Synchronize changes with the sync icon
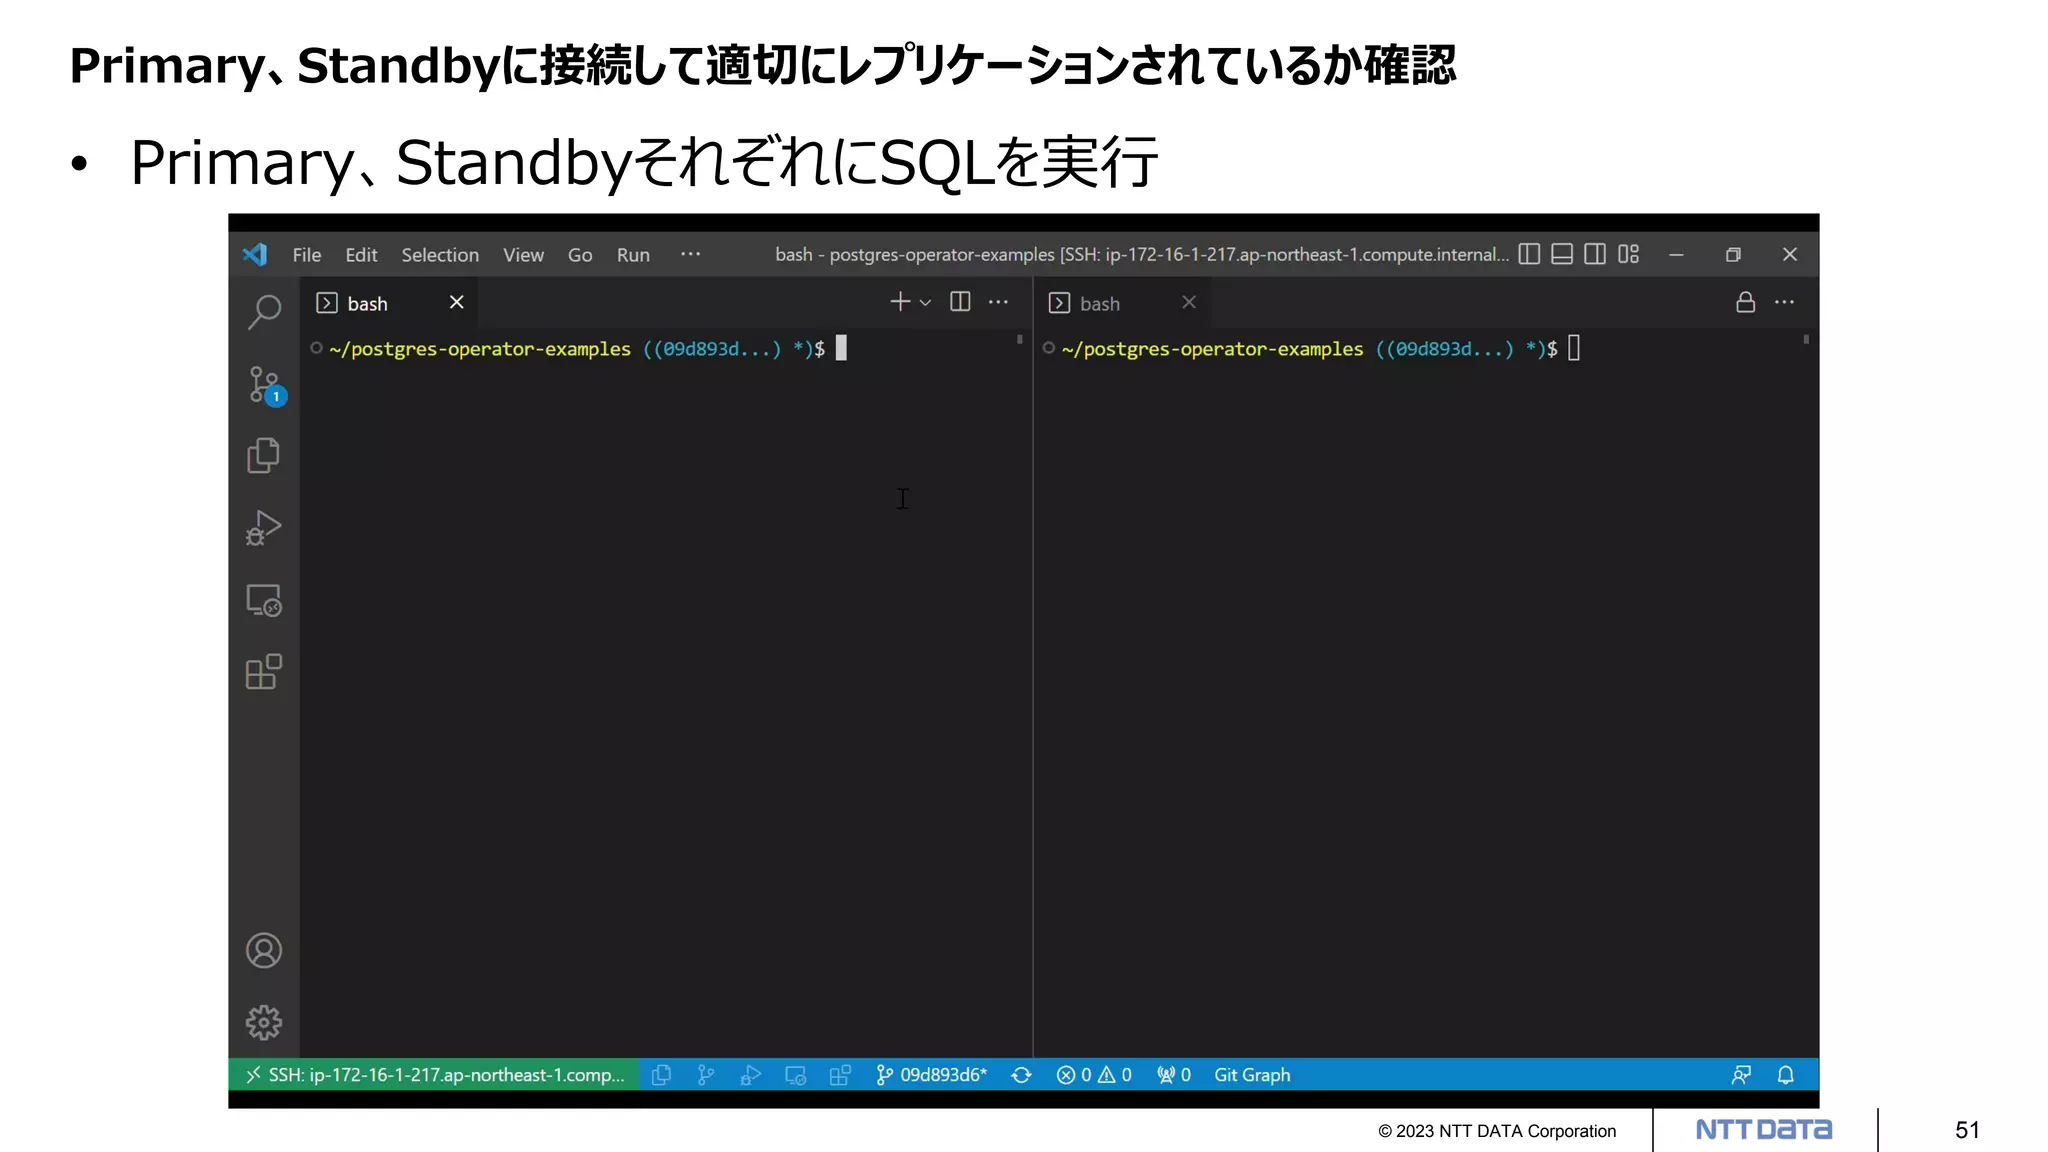Screen dimensions: 2048x1152 pos(1021,1075)
